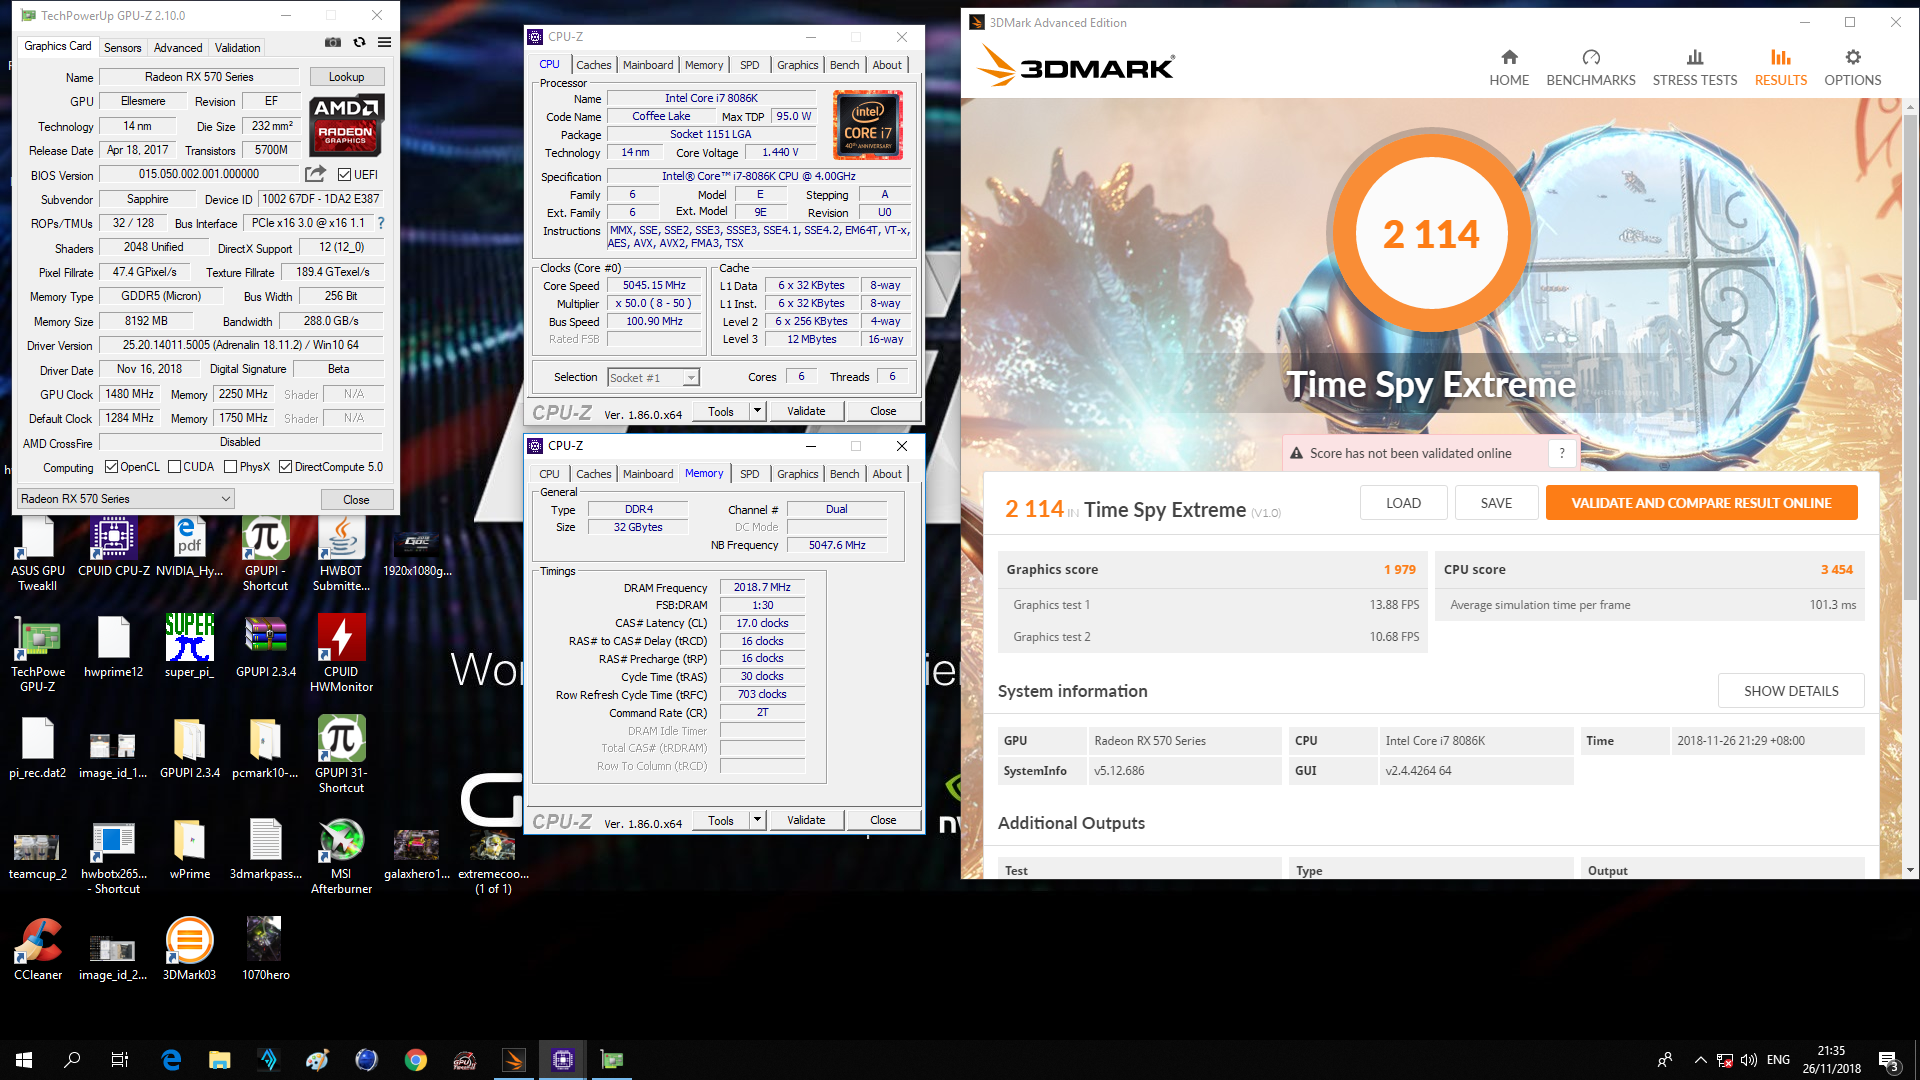Switch to the Advanced tab in GPU-Z
1920x1080 pixels.
click(x=178, y=48)
